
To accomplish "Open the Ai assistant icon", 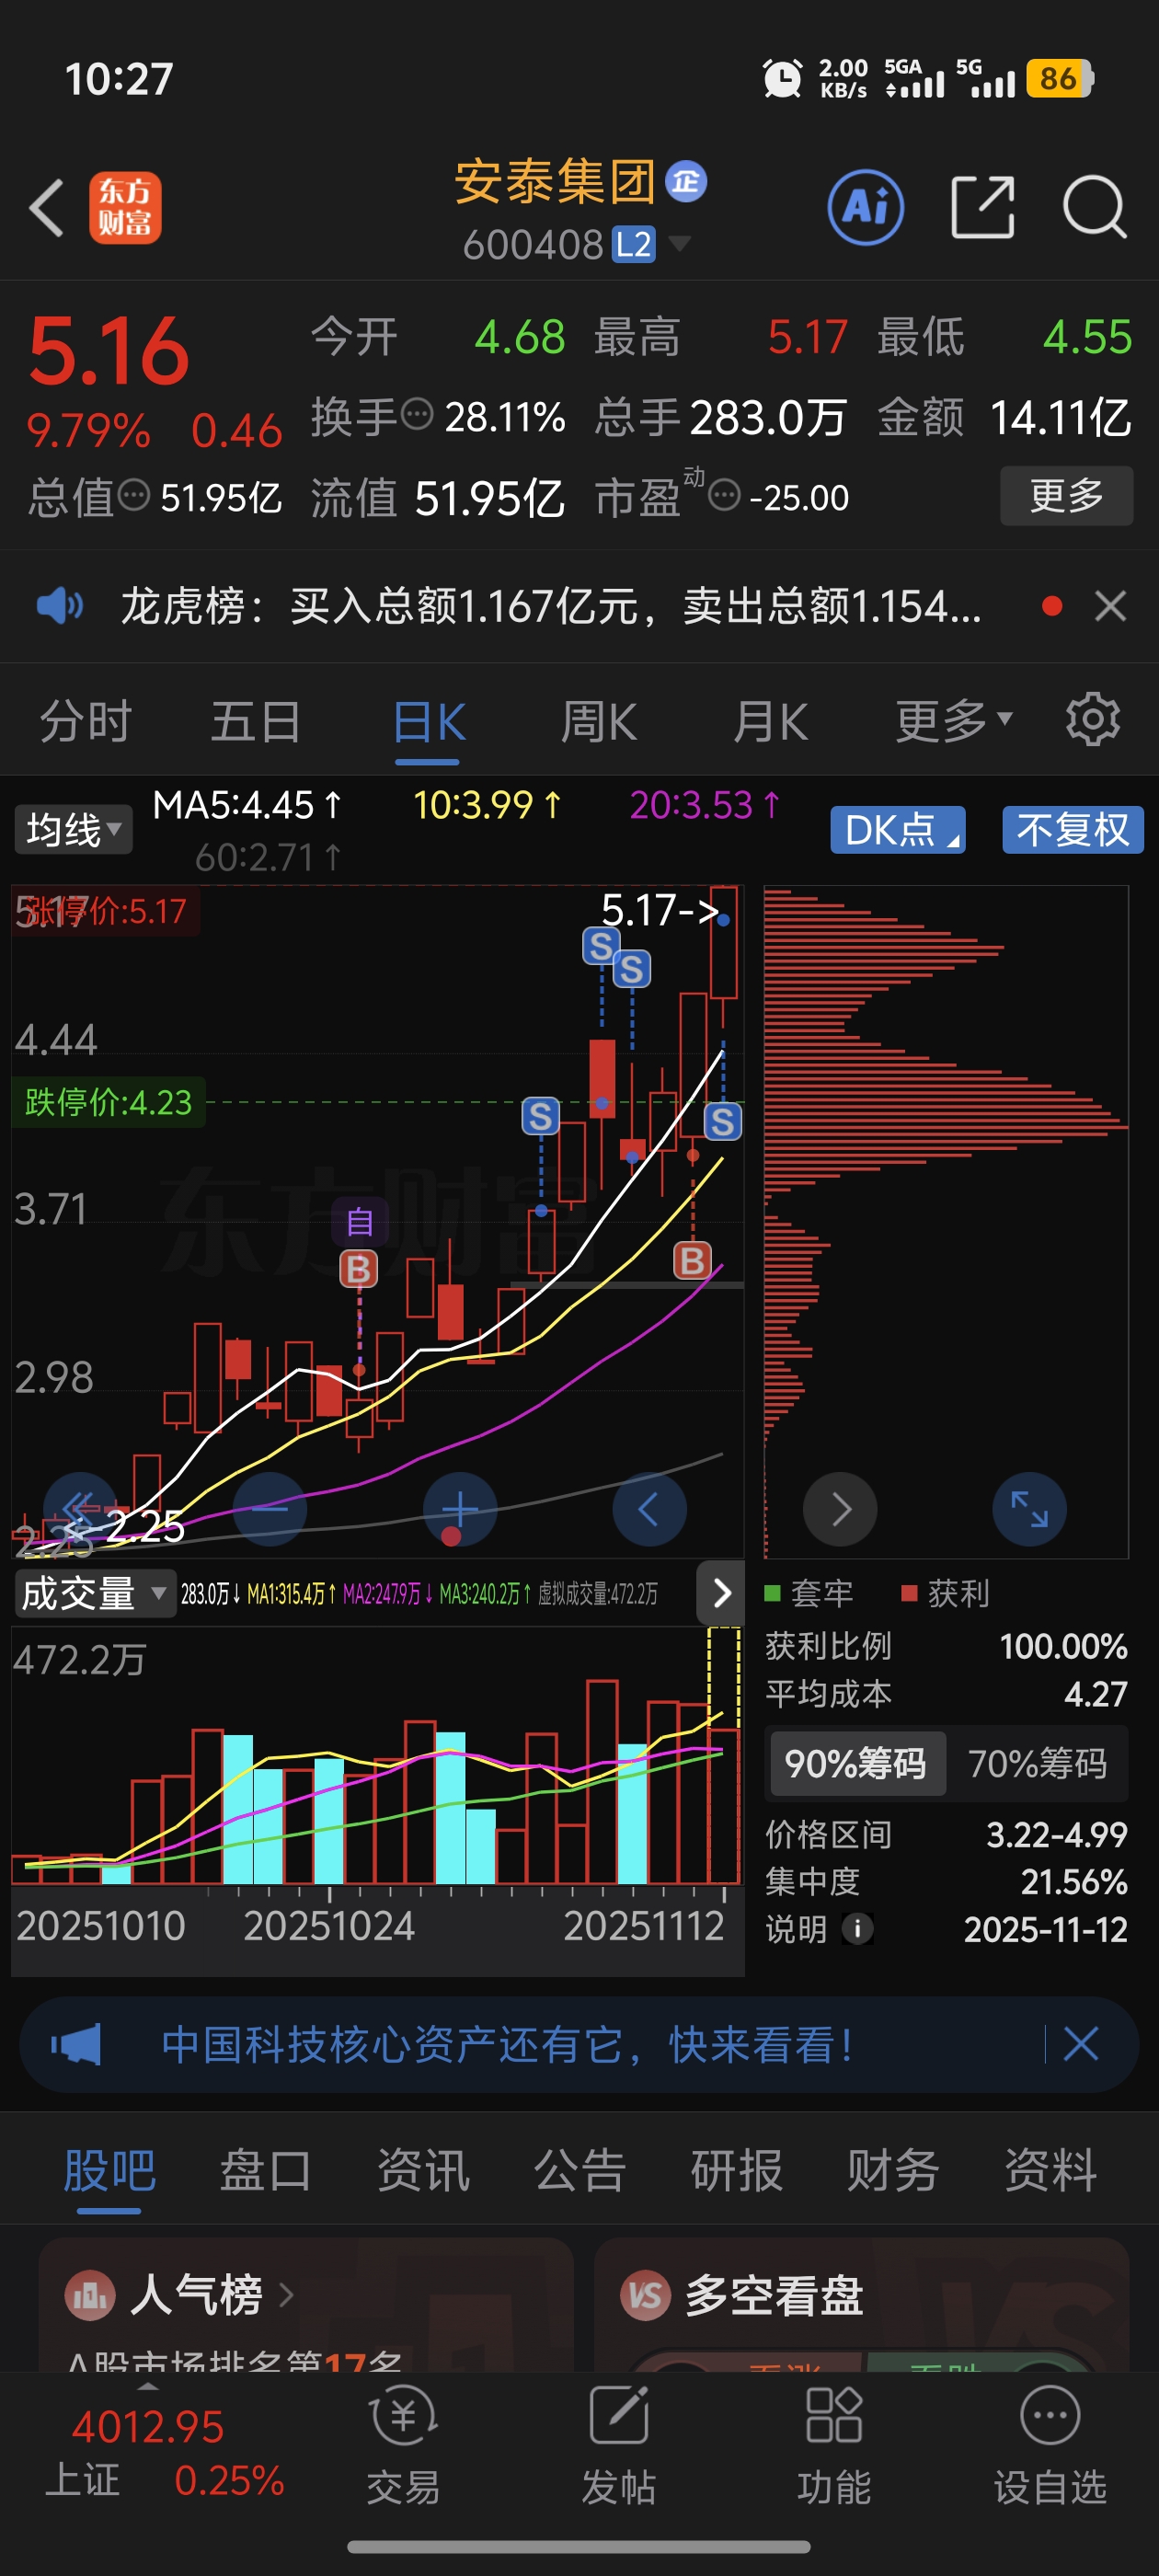I will tap(866, 207).
